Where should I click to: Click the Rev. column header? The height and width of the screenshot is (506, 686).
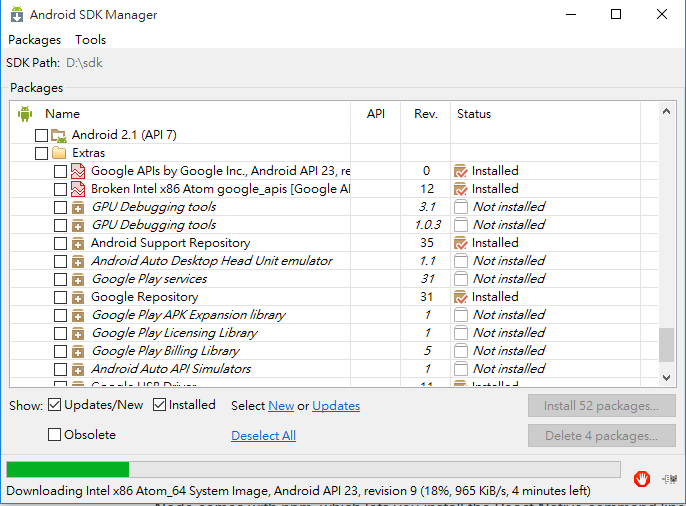pyautogui.click(x=426, y=114)
